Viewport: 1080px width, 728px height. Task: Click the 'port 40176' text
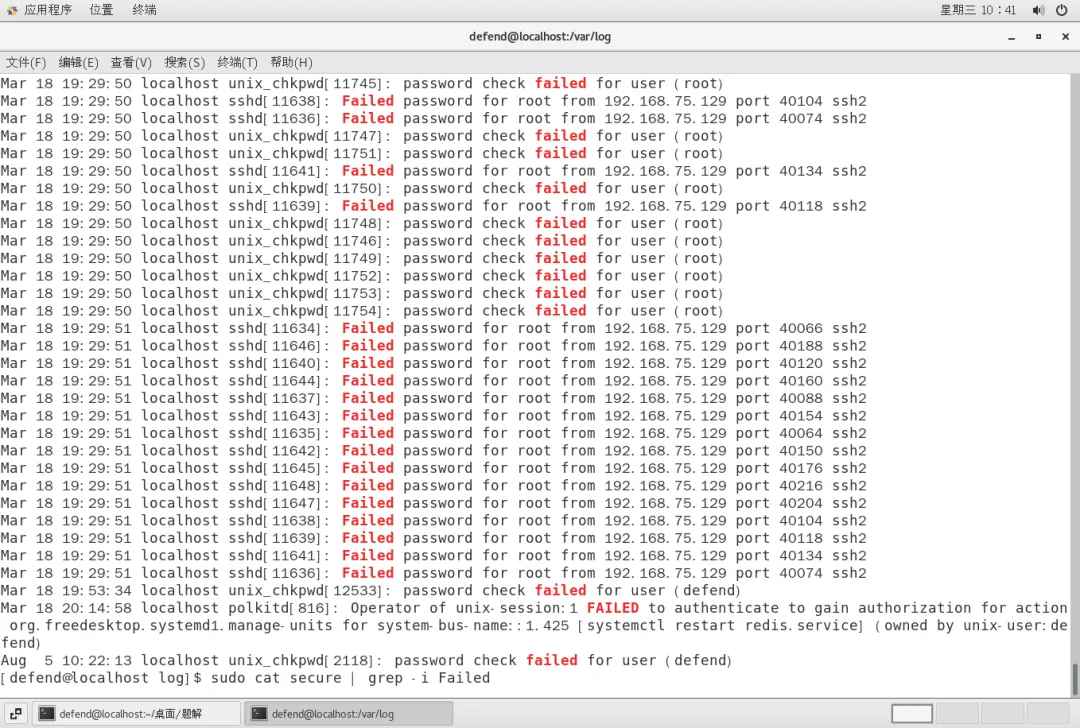[x=779, y=468]
